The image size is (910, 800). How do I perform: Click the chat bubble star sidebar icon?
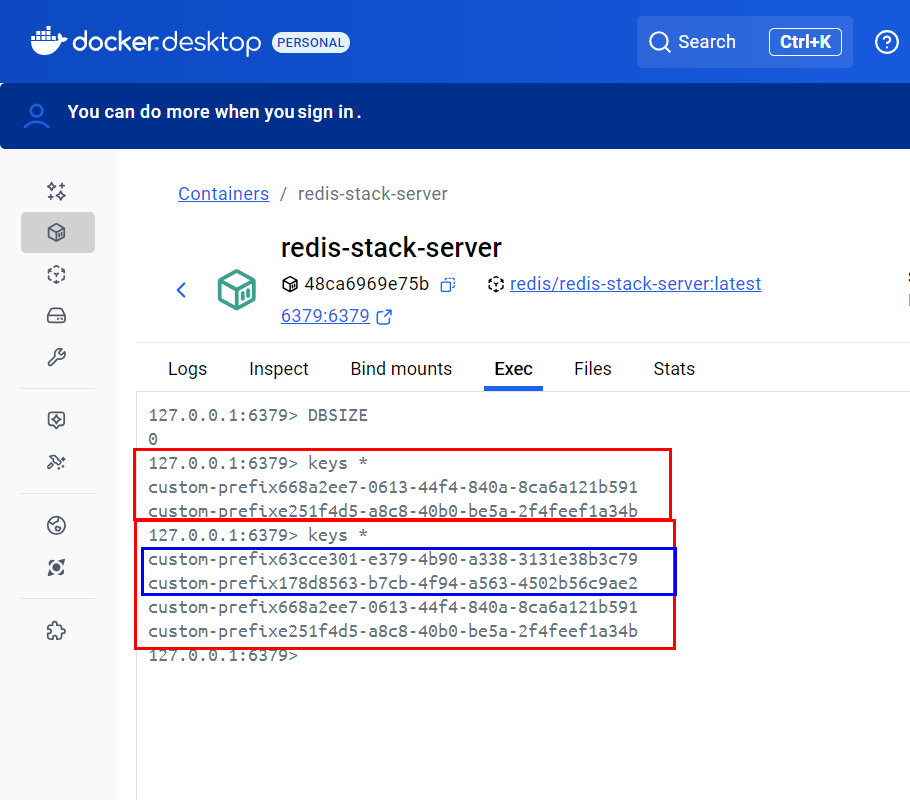[57, 420]
